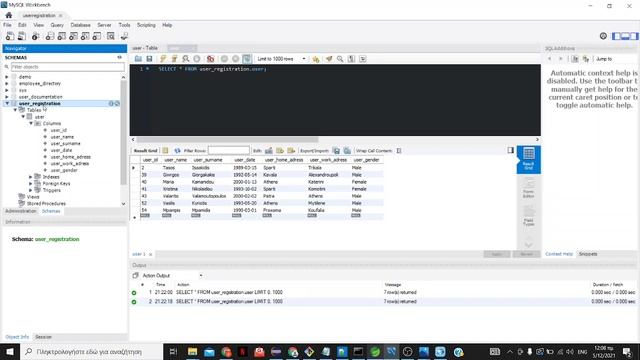Toggle invisible characters icon in query toolbar

351,59
